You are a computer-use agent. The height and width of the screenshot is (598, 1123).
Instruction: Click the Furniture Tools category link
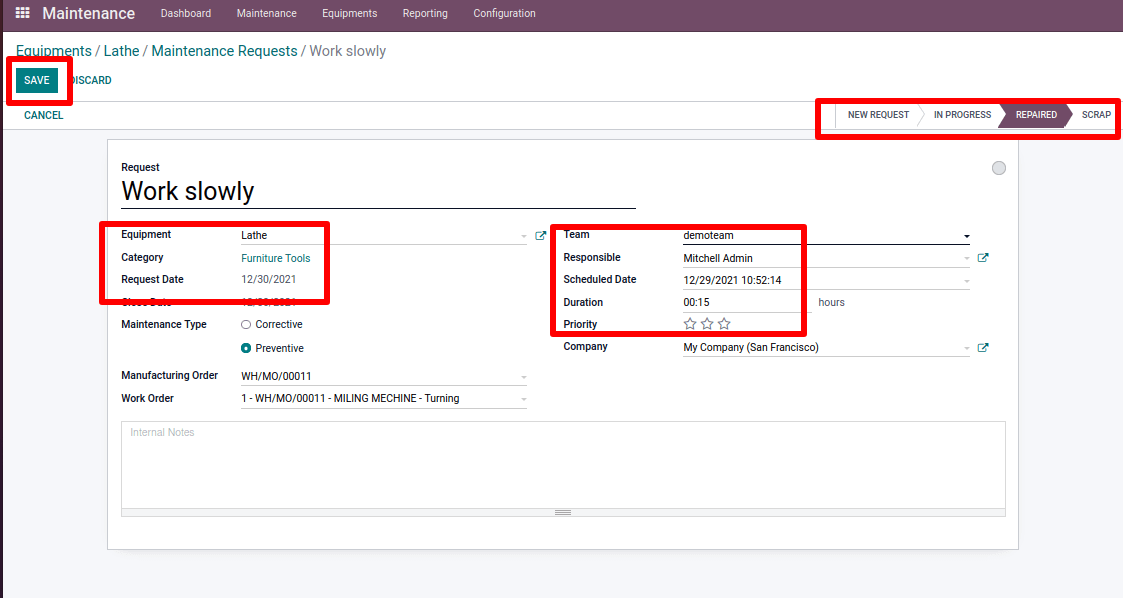[275, 258]
